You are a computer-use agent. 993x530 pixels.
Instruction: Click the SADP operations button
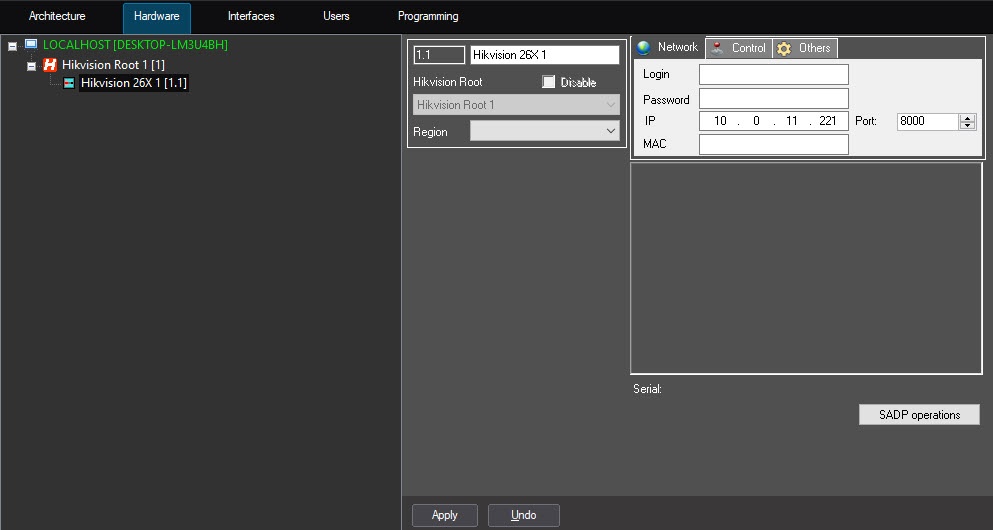(919, 415)
